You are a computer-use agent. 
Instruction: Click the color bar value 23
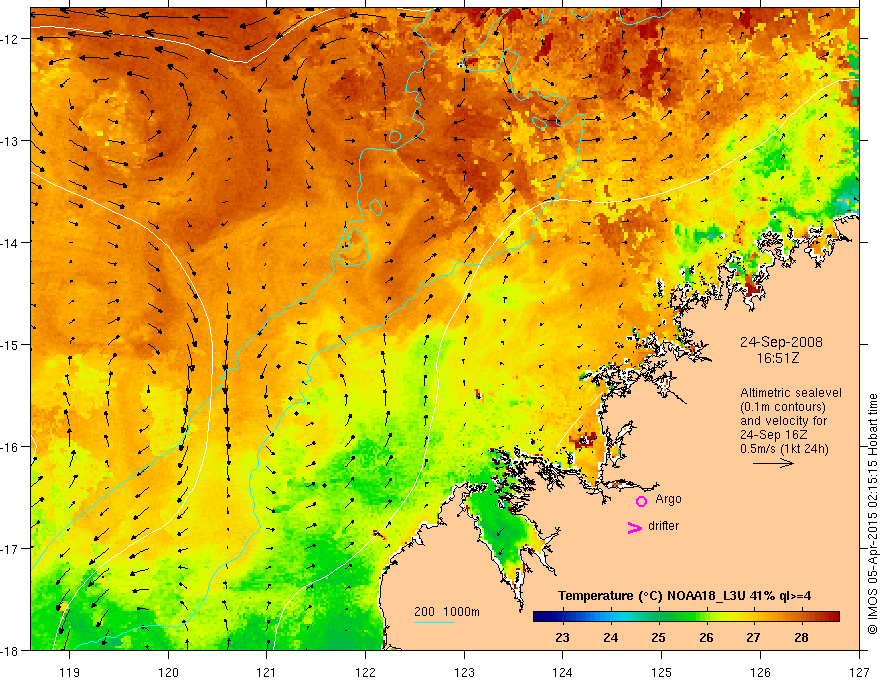(x=562, y=637)
